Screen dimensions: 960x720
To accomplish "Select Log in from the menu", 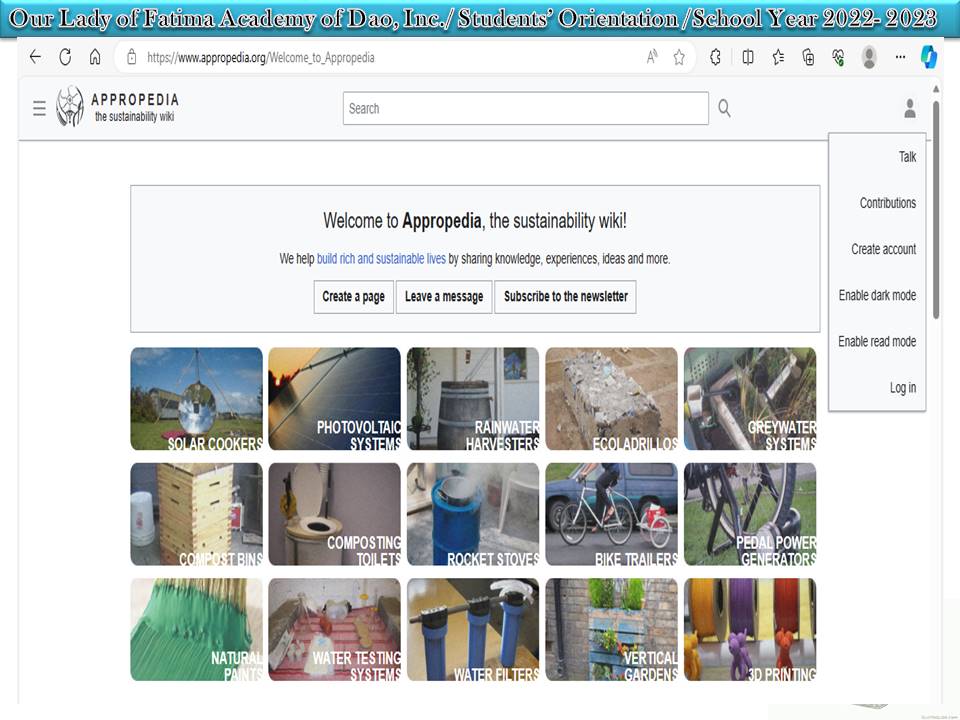I will point(902,388).
